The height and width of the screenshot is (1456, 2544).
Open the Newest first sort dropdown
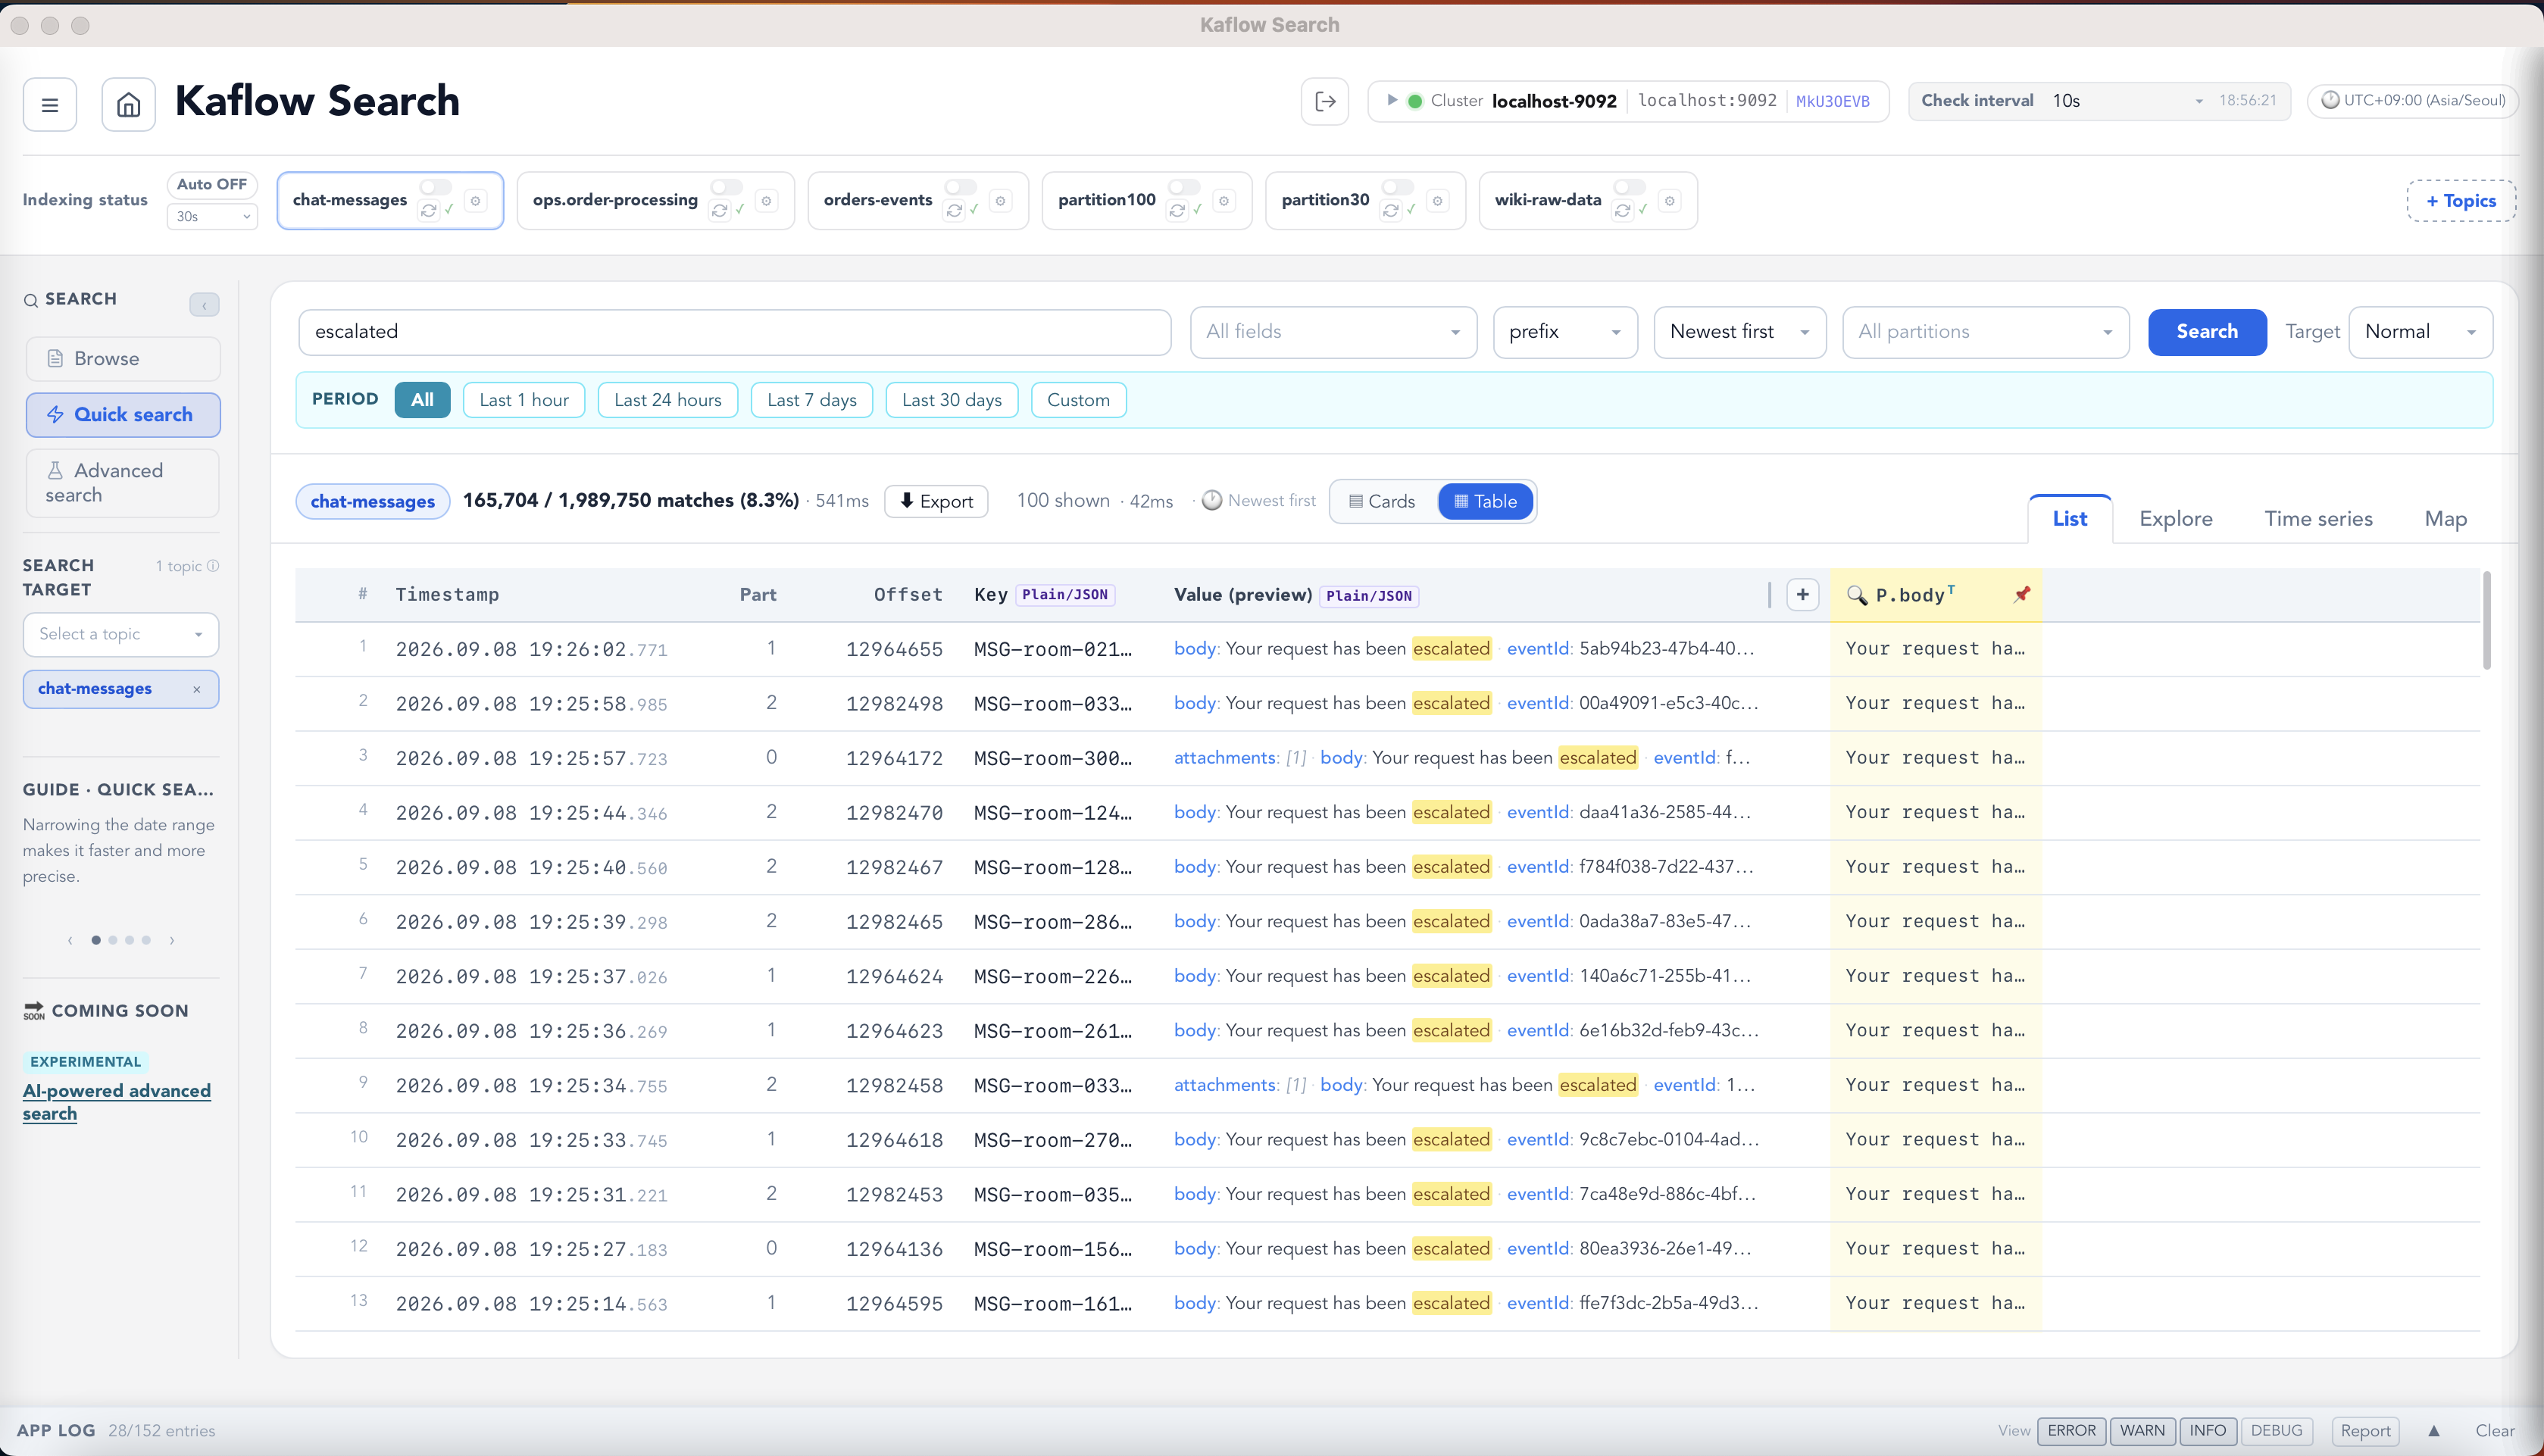pos(1740,332)
